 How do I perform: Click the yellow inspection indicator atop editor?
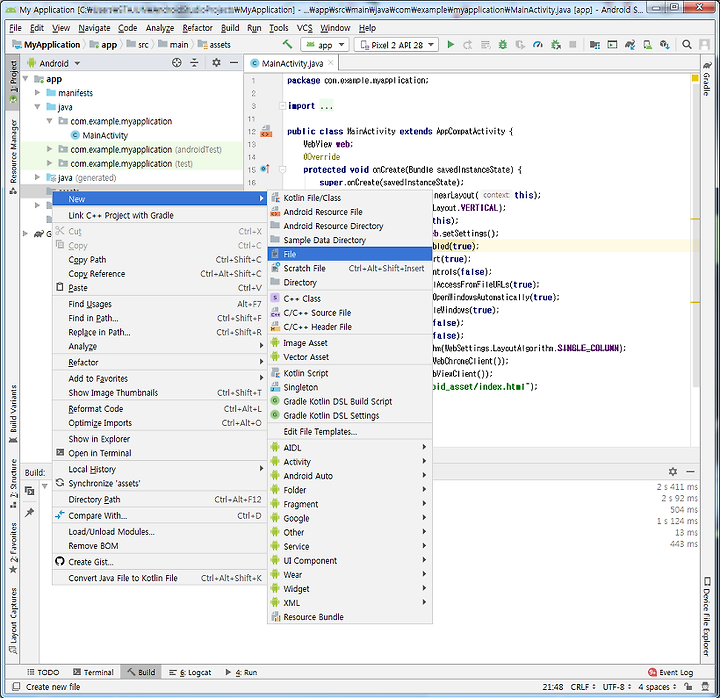[695, 79]
